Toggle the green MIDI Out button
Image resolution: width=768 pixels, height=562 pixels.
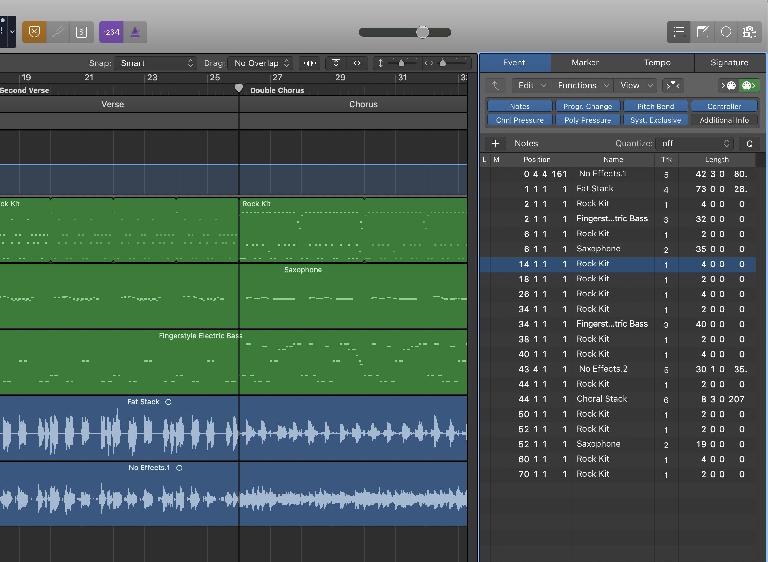(749, 86)
